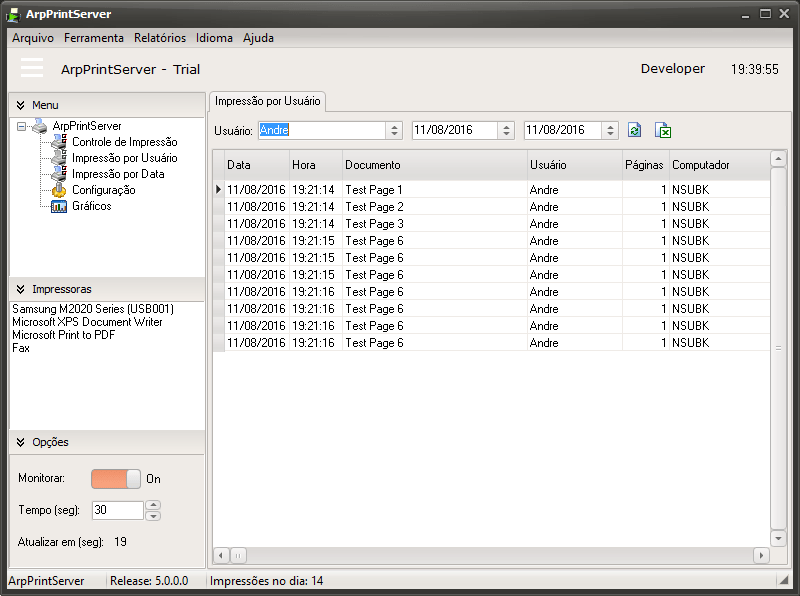Viewport: 800px width, 596px height.
Task: Click the hamburger menu icon
Action: pos(32,68)
